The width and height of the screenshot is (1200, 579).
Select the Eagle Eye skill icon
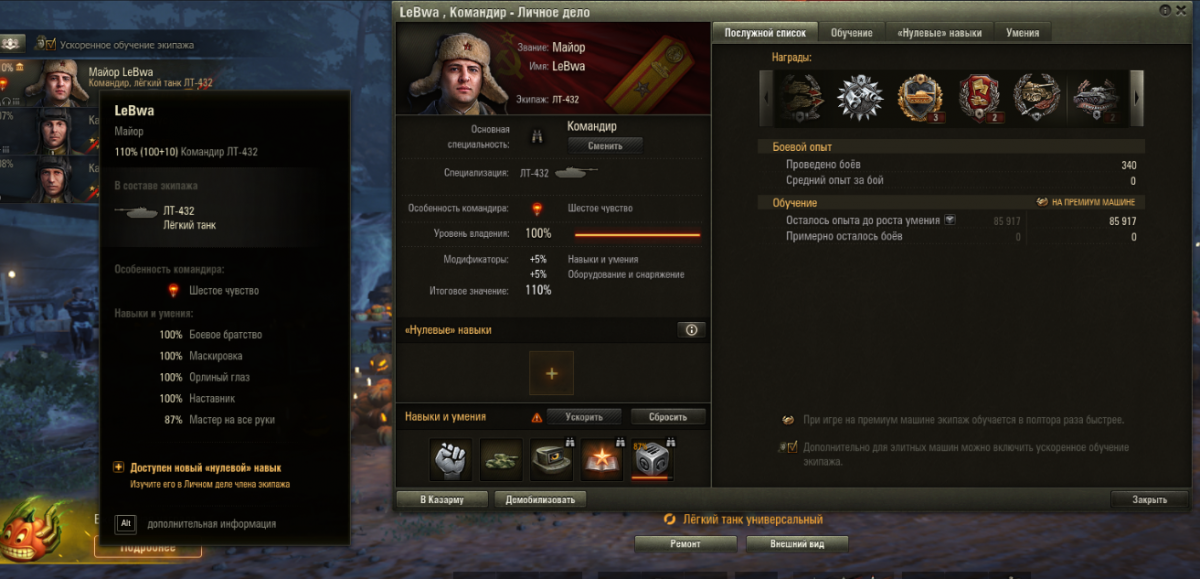coord(552,458)
